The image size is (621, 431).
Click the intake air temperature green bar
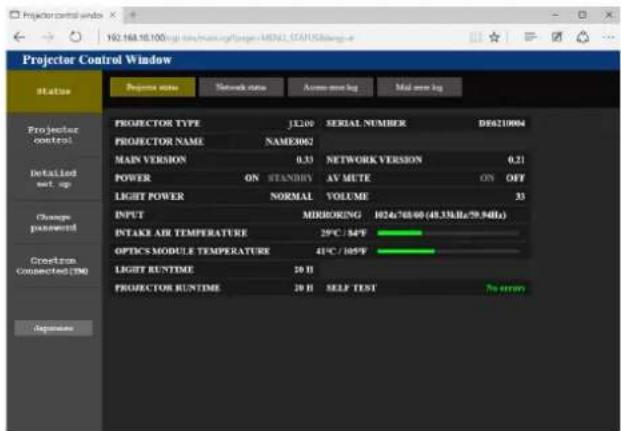point(400,233)
